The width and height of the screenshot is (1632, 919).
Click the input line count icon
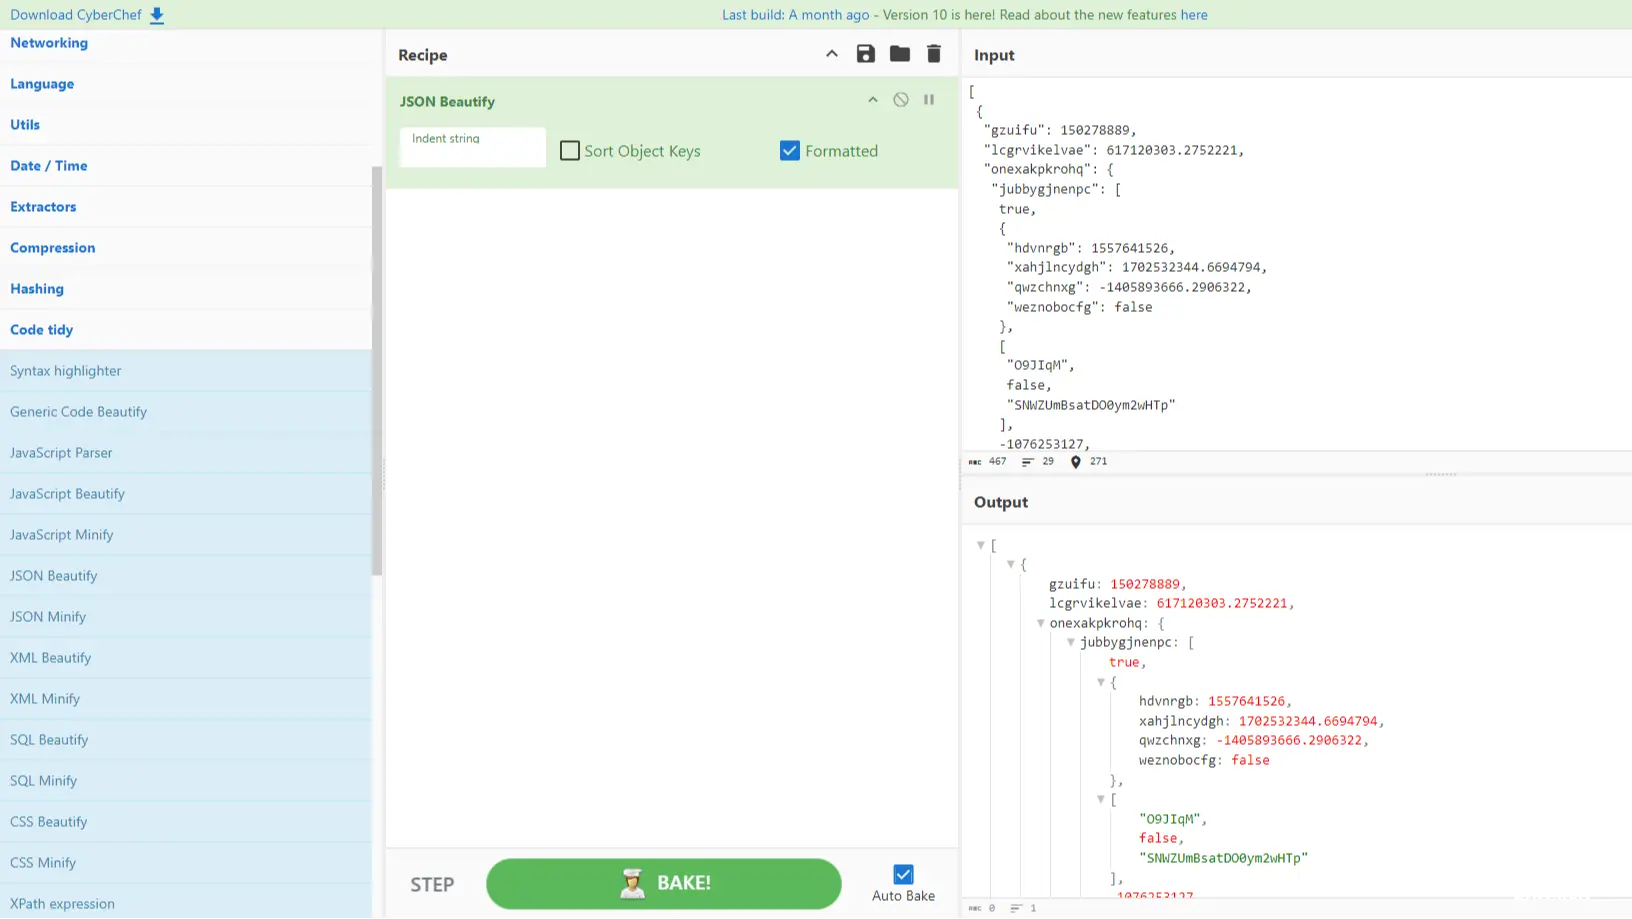(x=1028, y=462)
